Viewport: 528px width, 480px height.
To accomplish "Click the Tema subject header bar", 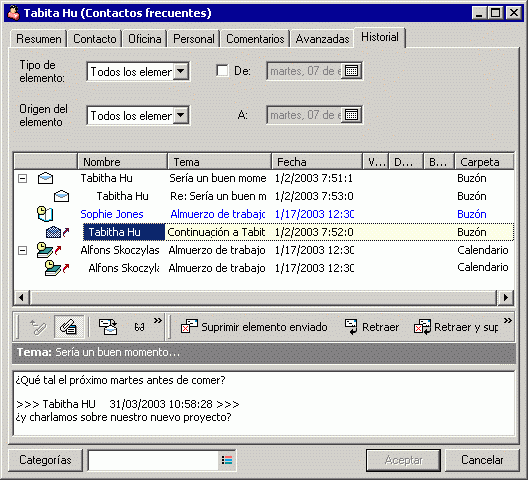I will click(264, 353).
